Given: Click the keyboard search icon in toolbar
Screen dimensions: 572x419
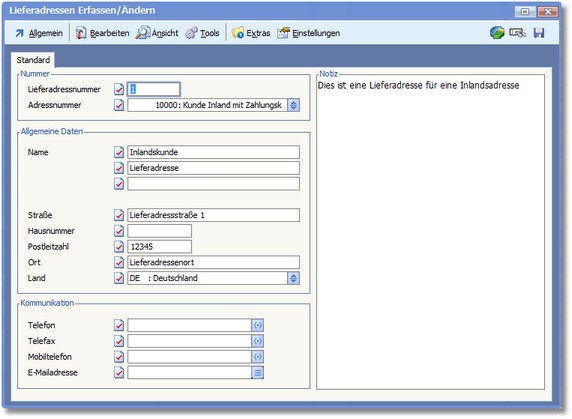Looking at the screenshot, I should 517,33.
